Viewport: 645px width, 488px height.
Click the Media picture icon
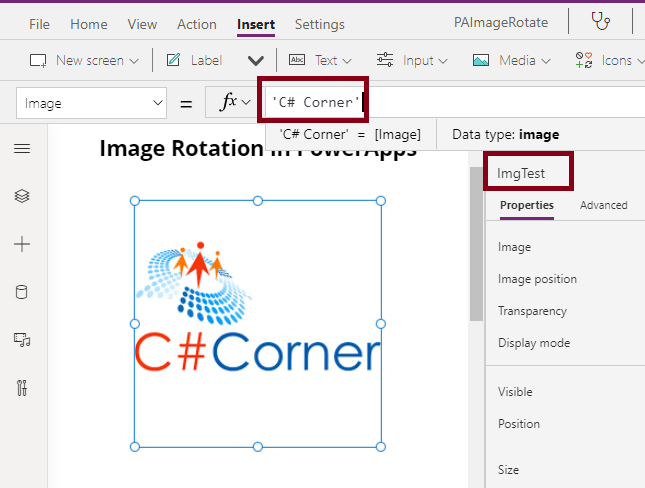pyautogui.click(x=481, y=60)
